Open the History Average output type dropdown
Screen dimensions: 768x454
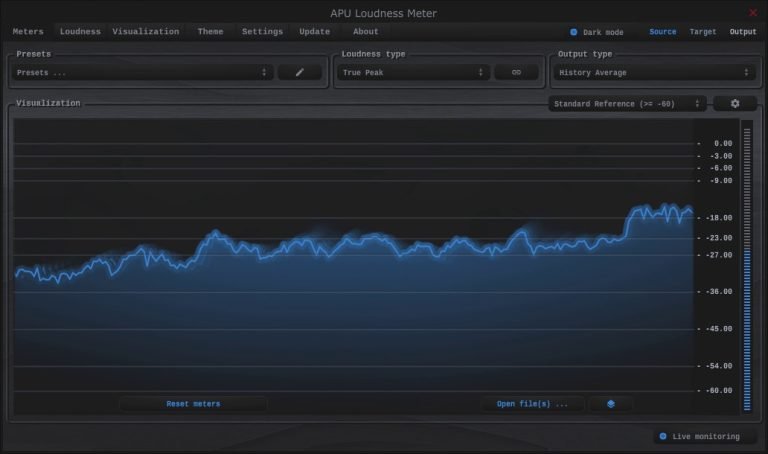coord(654,72)
